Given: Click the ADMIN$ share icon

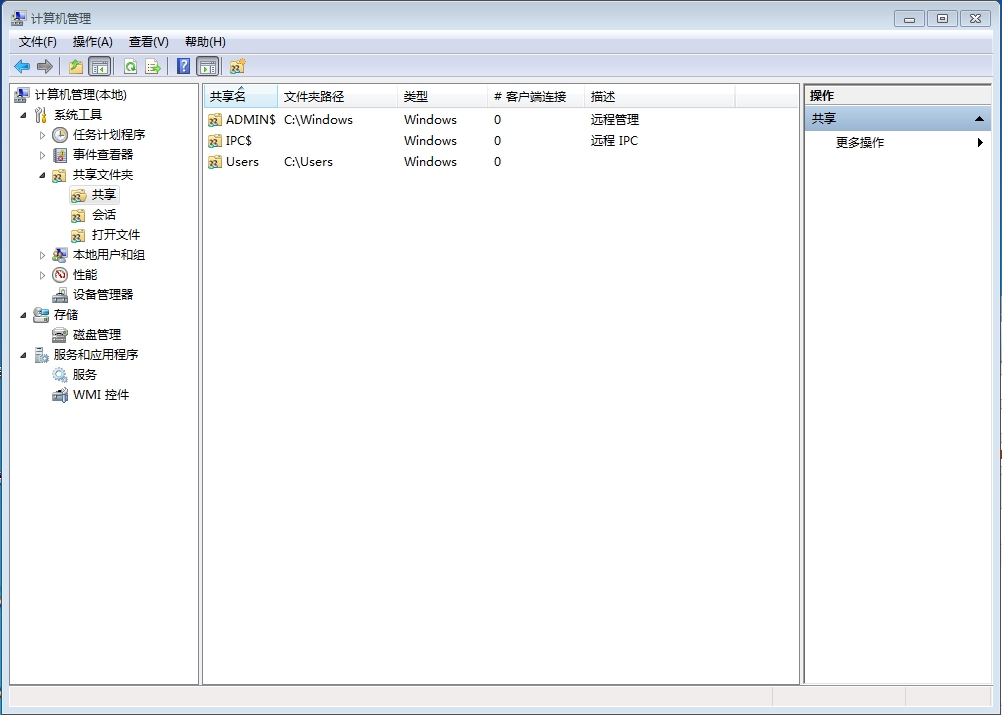Looking at the screenshot, I should pos(215,120).
